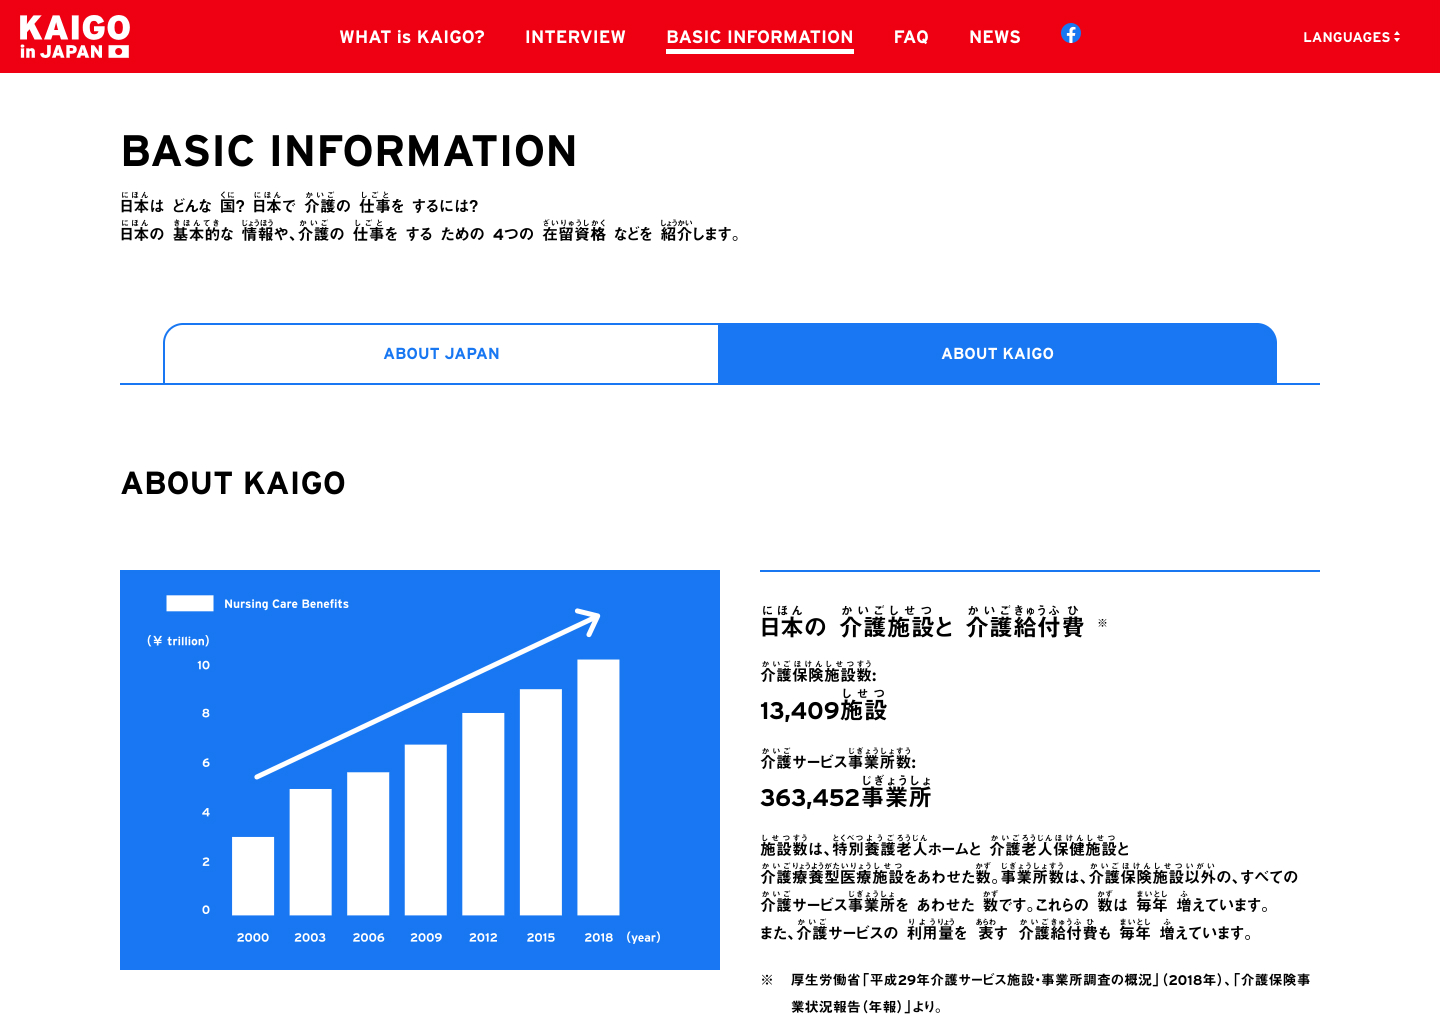The image size is (1440, 1024).
Task: Click the ABOUT KAIGO section heading
Action: tap(233, 484)
